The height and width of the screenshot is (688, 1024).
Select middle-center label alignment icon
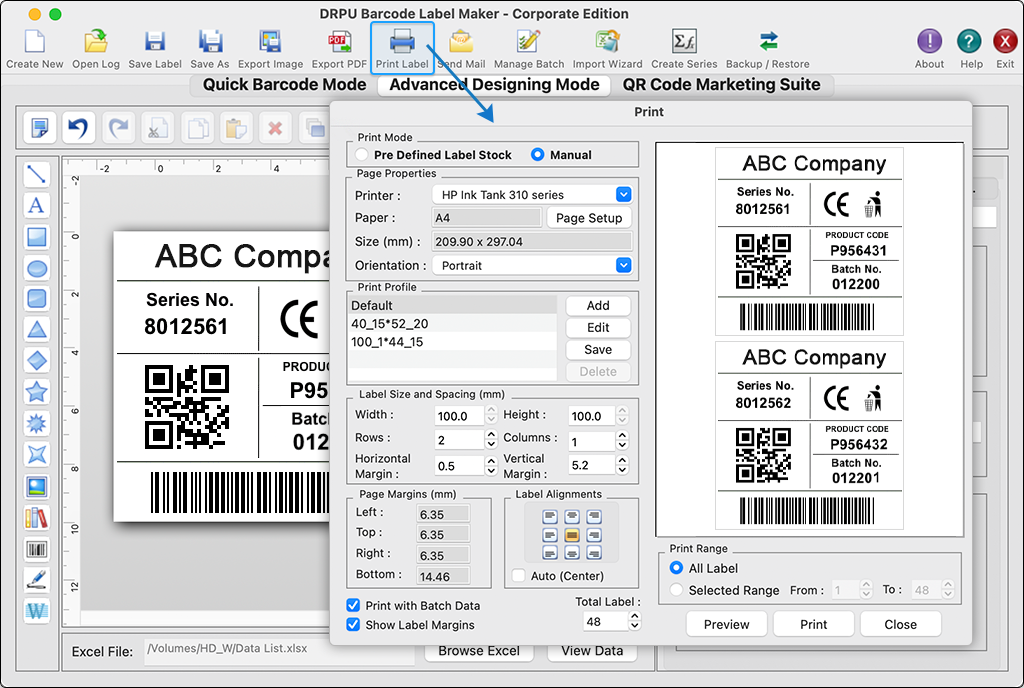(572, 535)
